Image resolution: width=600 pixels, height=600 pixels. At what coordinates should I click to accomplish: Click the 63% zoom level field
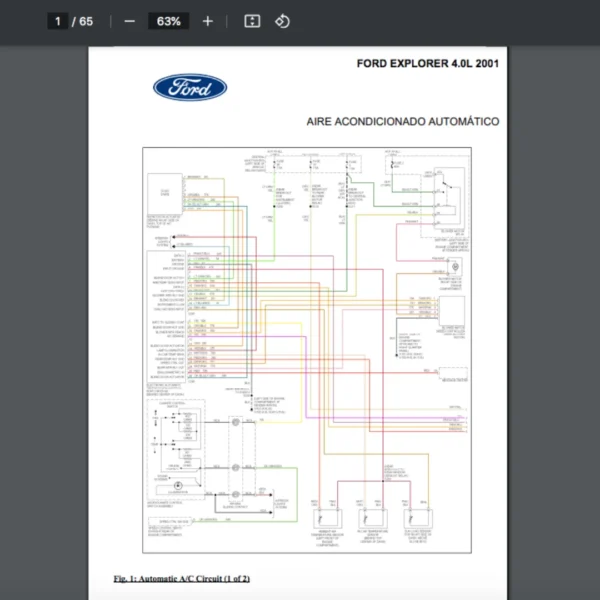click(168, 21)
